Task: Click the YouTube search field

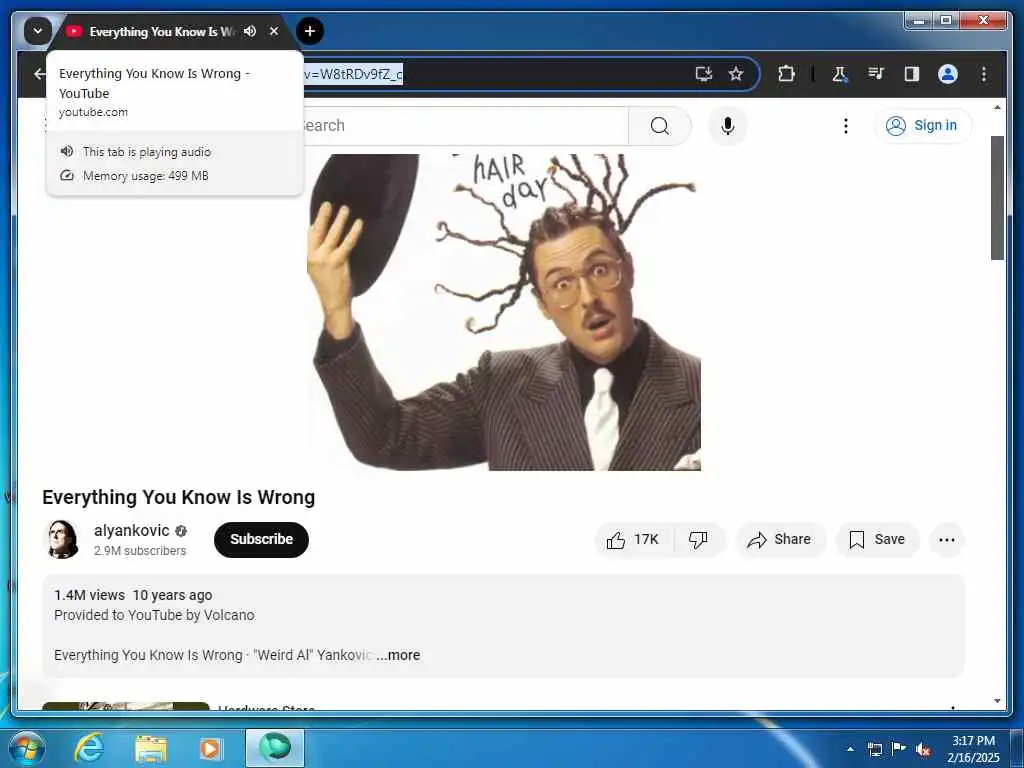Action: tap(464, 125)
